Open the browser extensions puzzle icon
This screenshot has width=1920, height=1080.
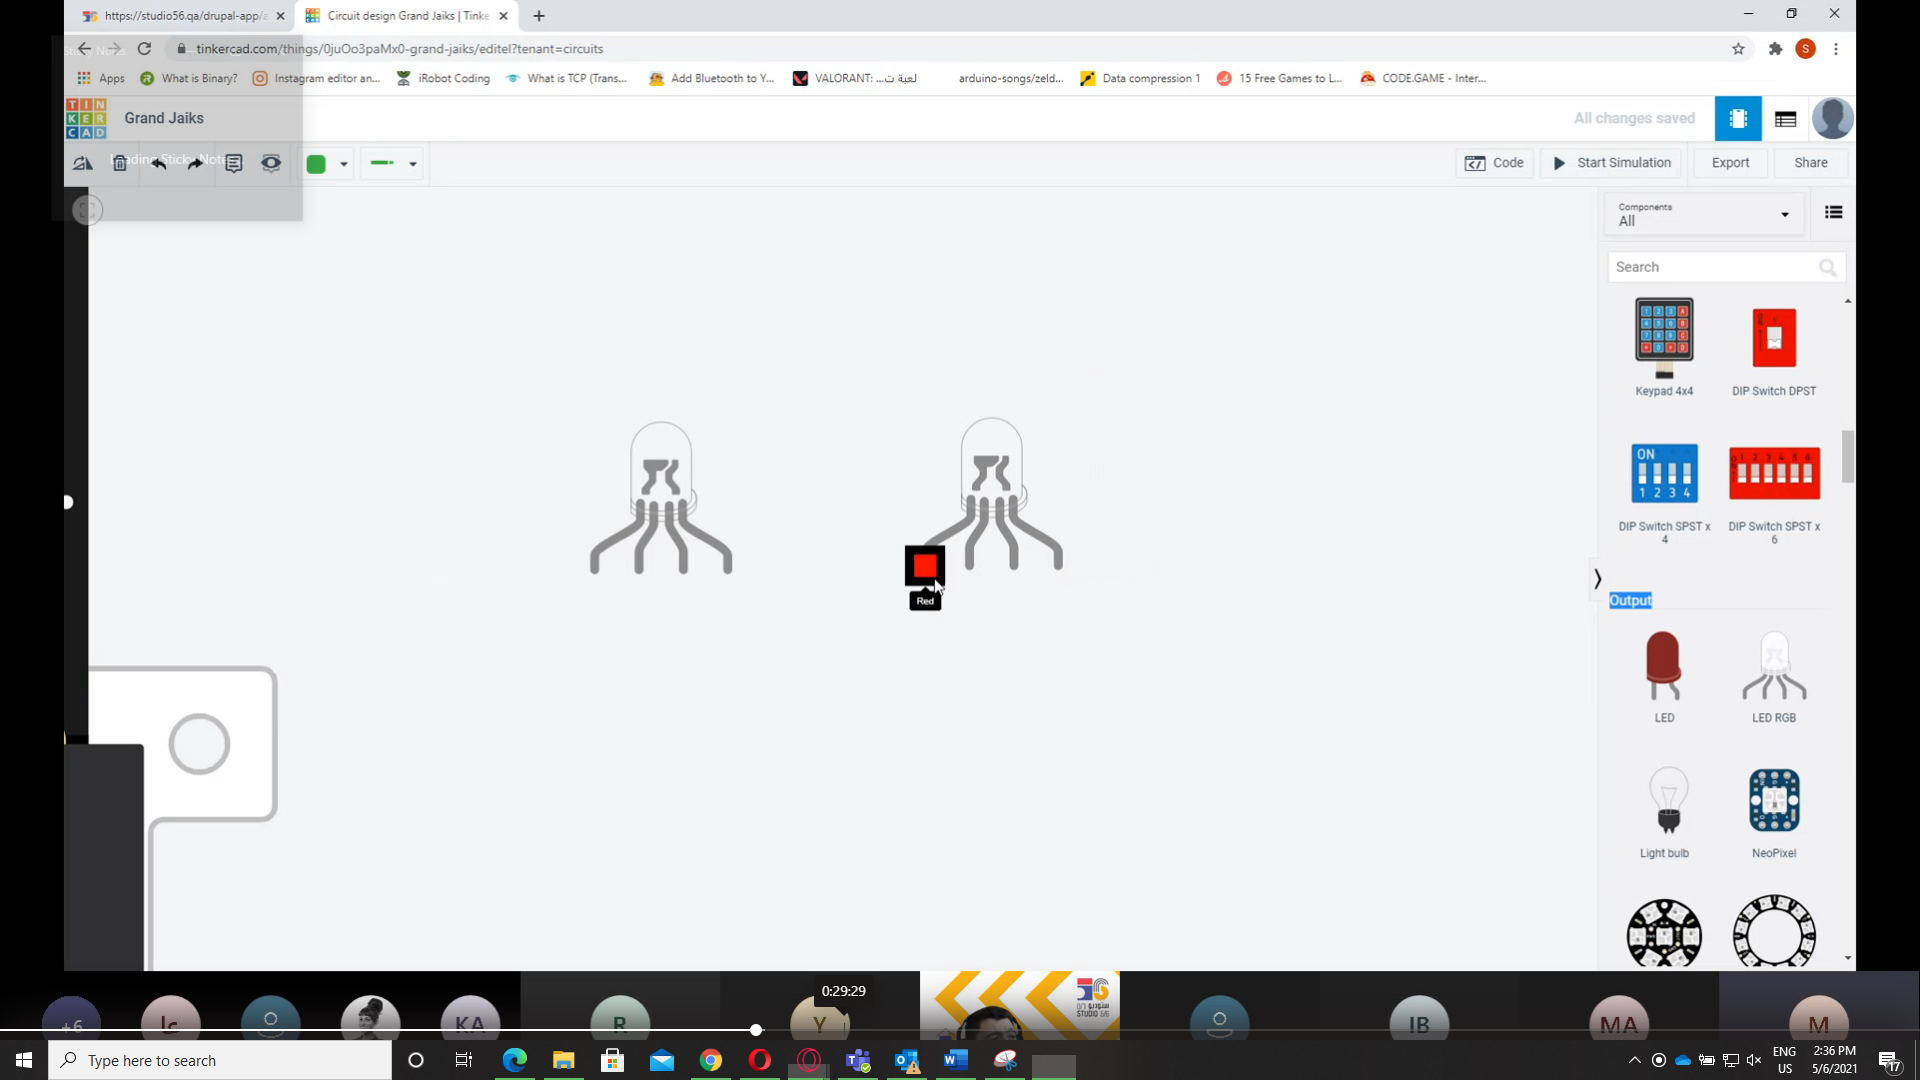click(1775, 49)
